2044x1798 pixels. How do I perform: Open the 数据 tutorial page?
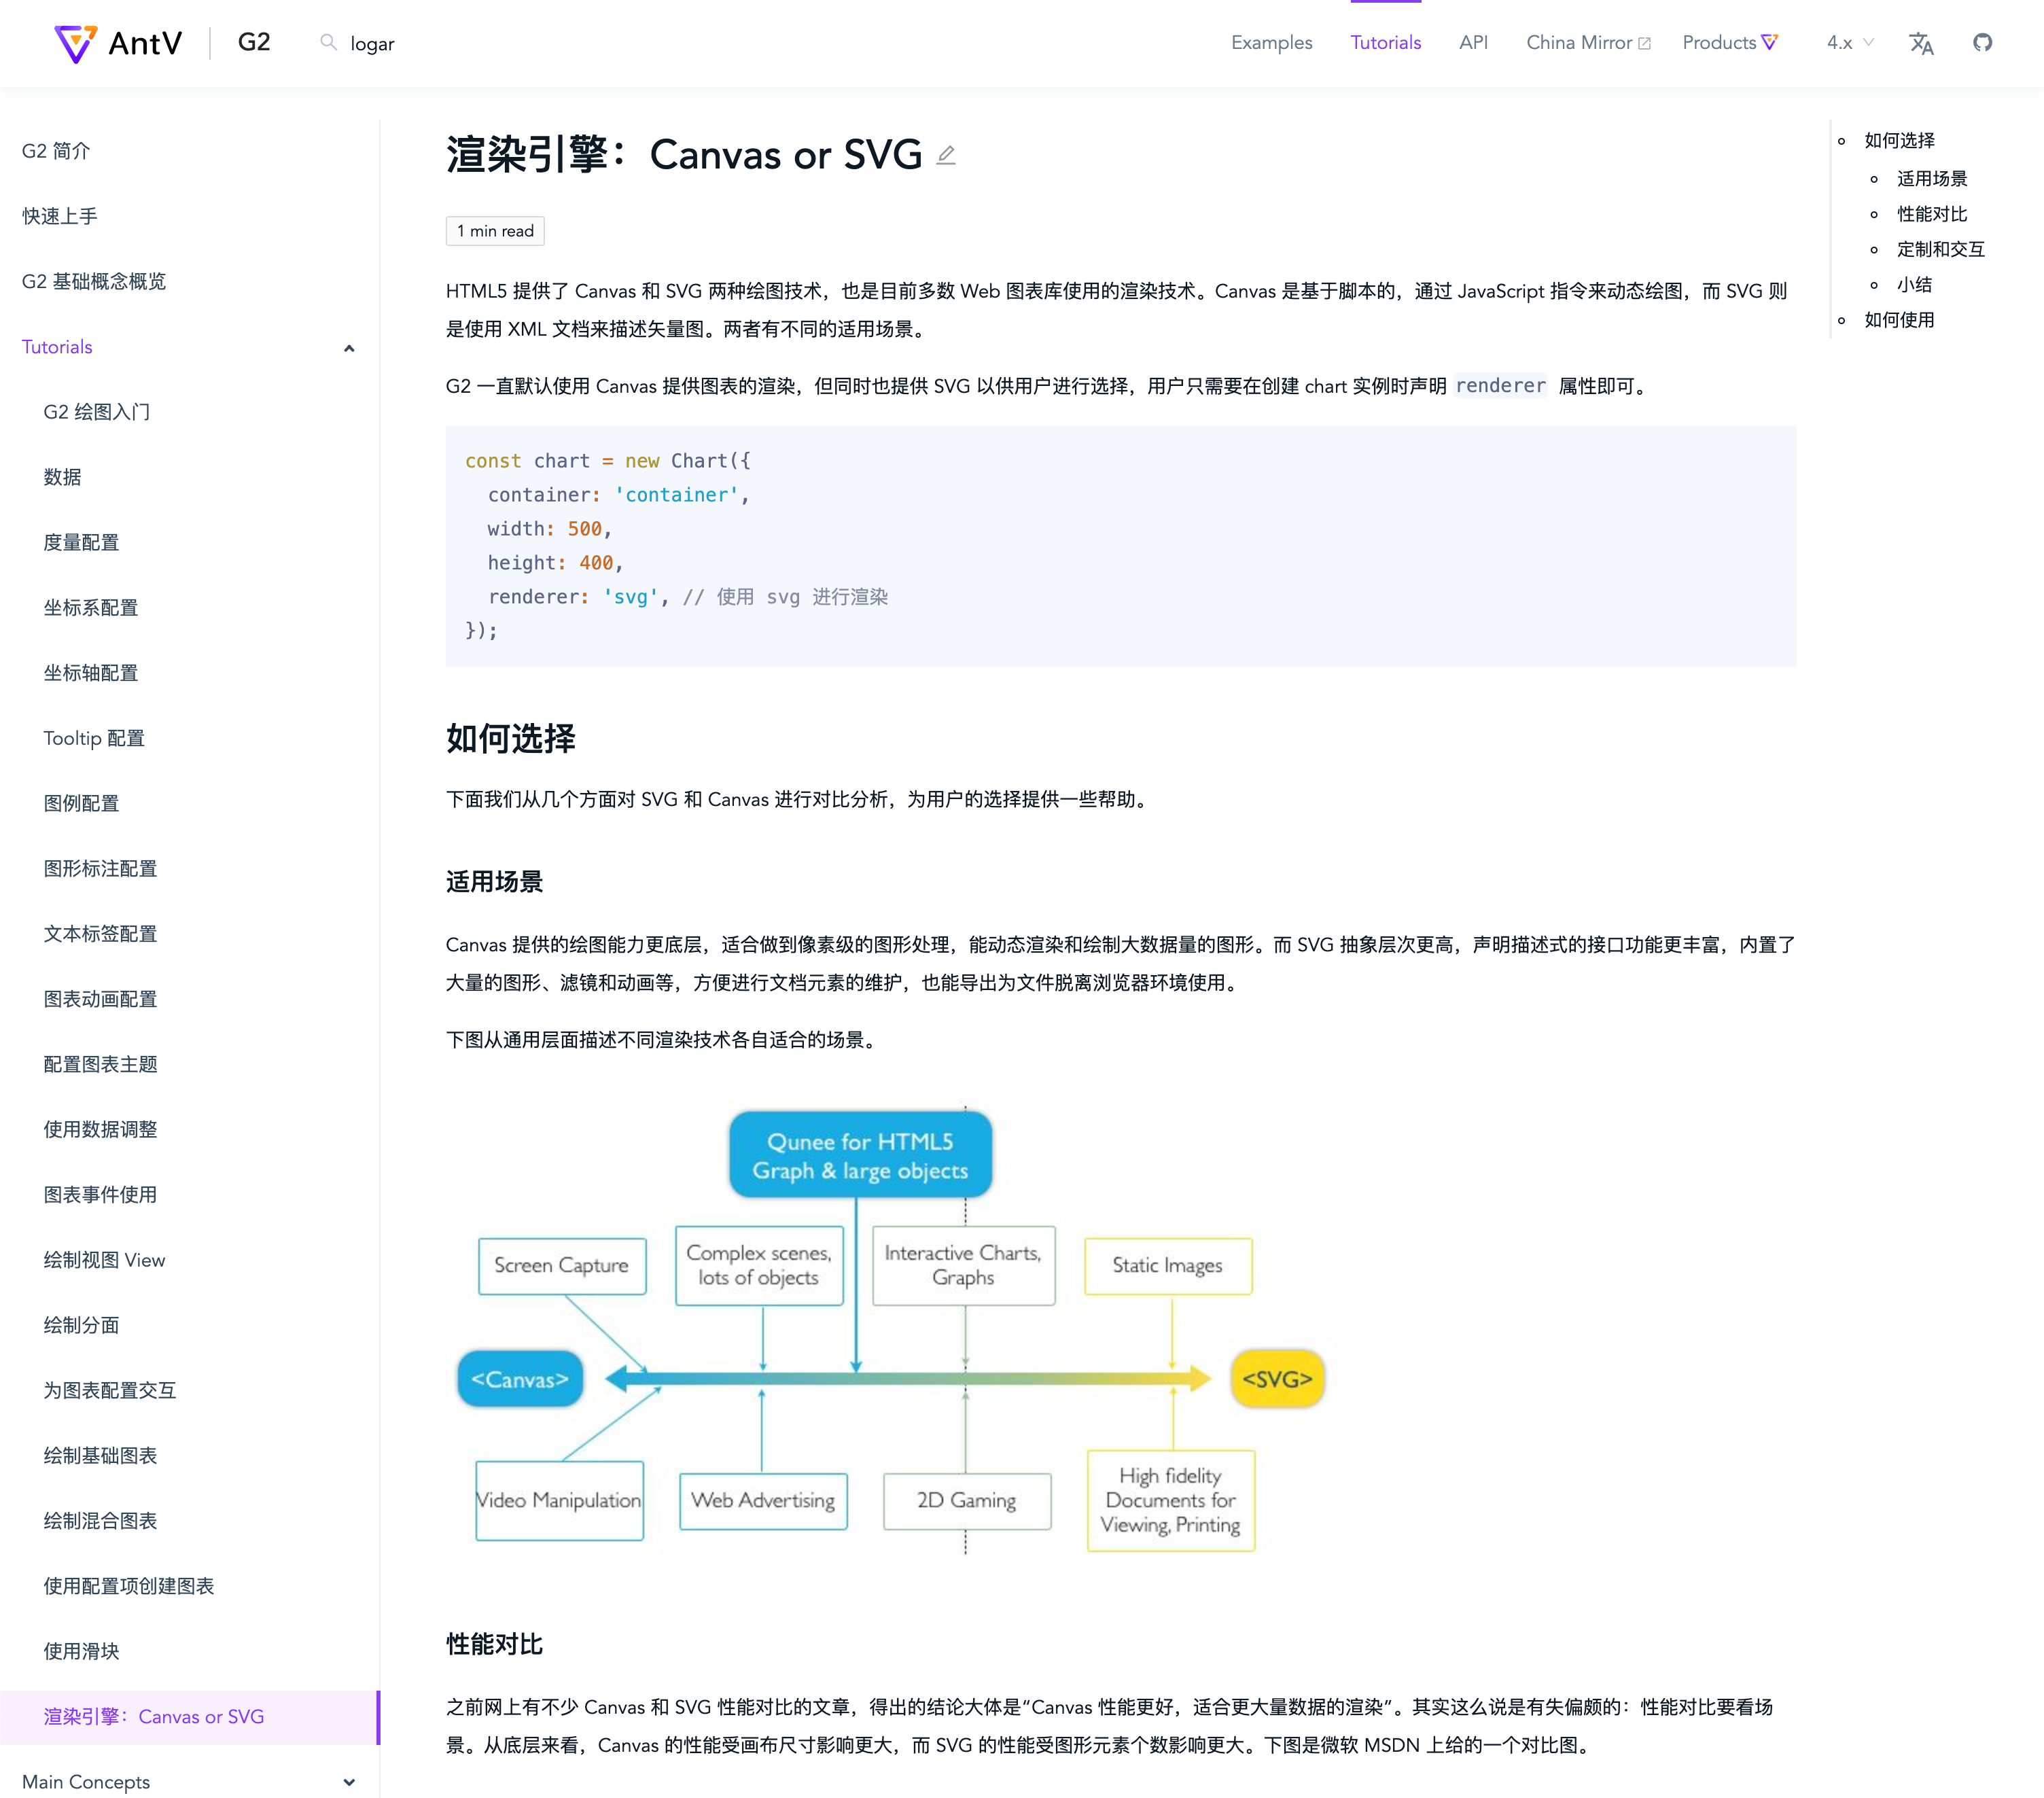coord(62,477)
